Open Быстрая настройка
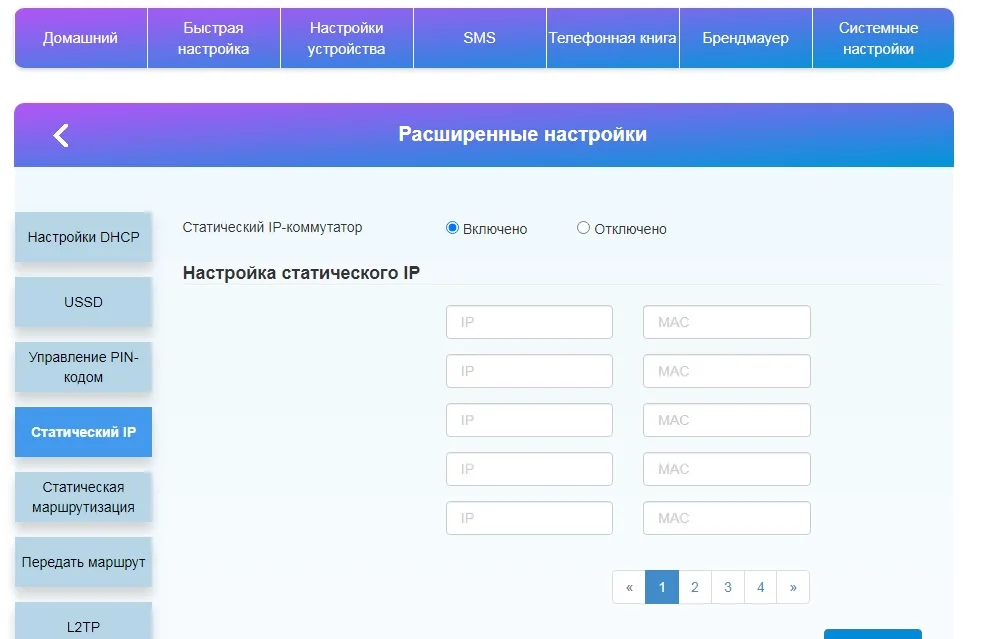 click(213, 37)
